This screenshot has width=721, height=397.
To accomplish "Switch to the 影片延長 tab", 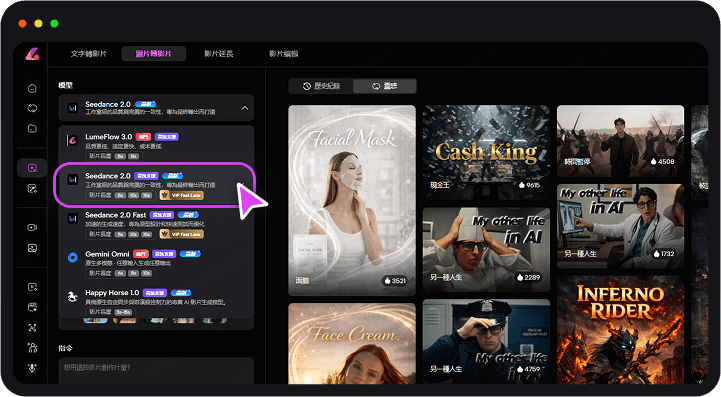I will point(219,54).
